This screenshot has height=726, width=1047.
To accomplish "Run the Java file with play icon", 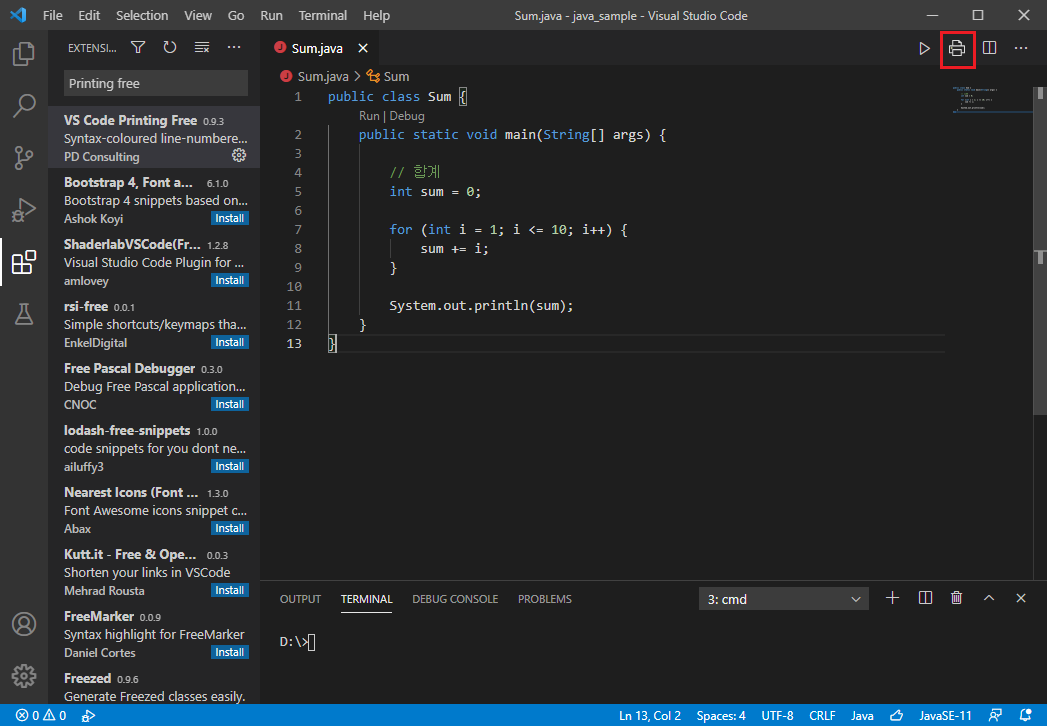I will coord(924,48).
